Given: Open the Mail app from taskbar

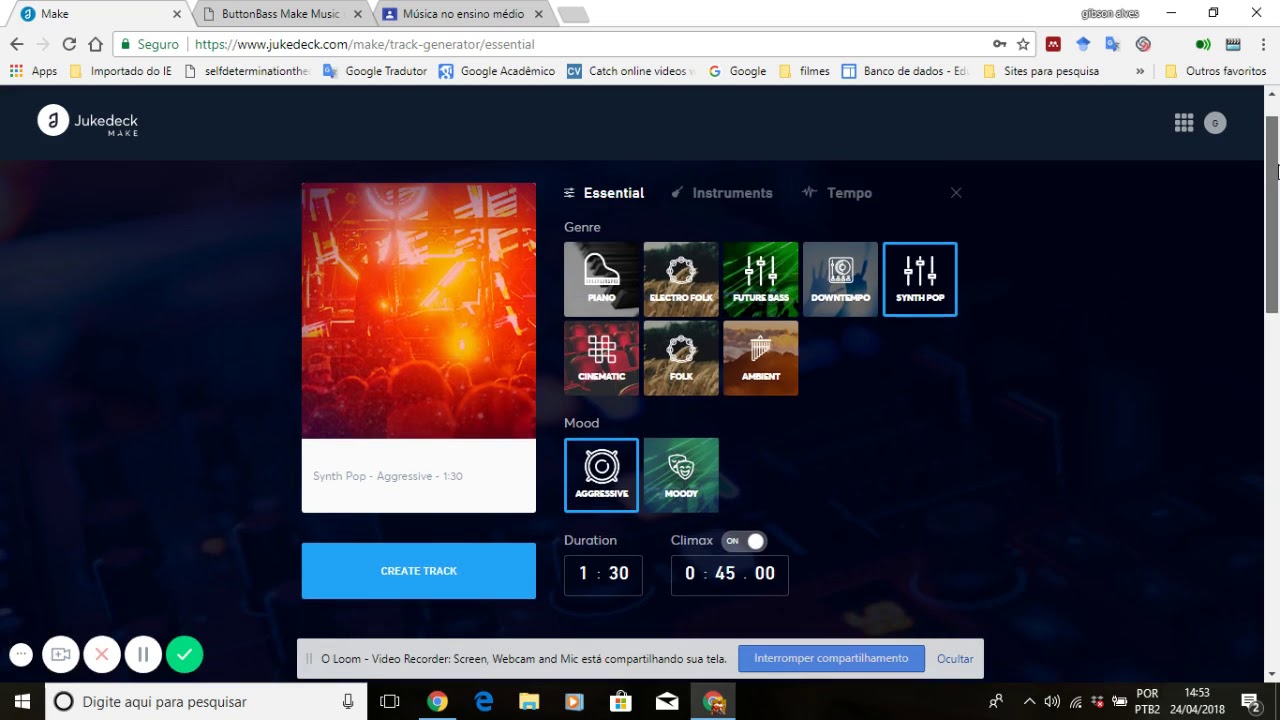Looking at the screenshot, I should pyautogui.click(x=667, y=701).
